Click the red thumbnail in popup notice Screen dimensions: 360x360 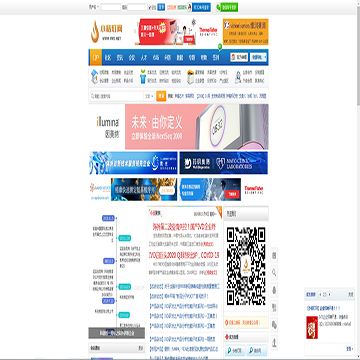click(x=312, y=327)
